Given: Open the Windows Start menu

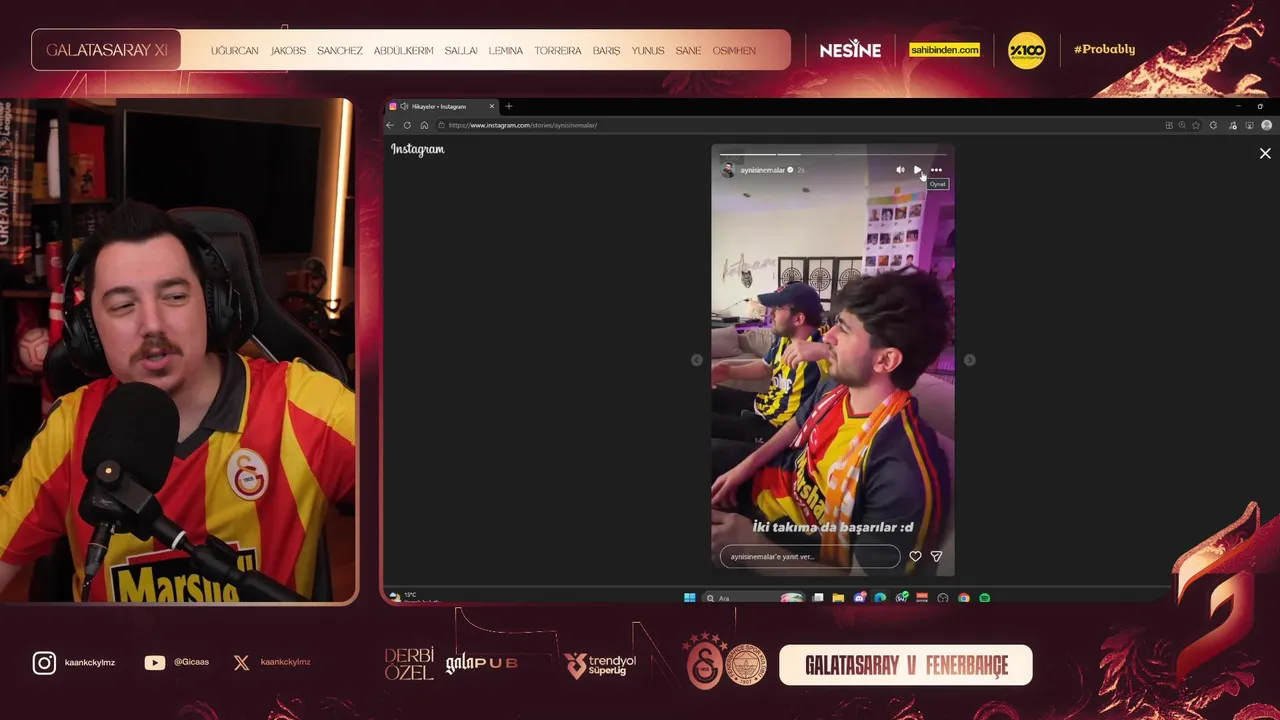Looking at the screenshot, I should [690, 598].
